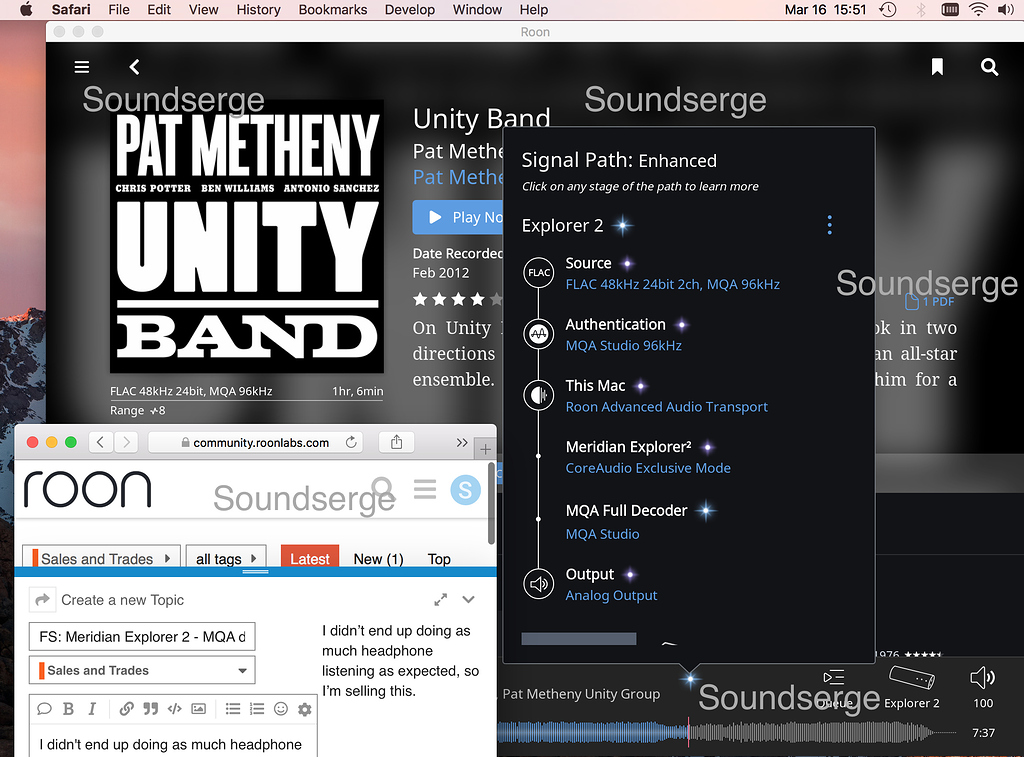1024x757 pixels.
Task: Click the bookmark icon in Roon
Action: [937, 67]
